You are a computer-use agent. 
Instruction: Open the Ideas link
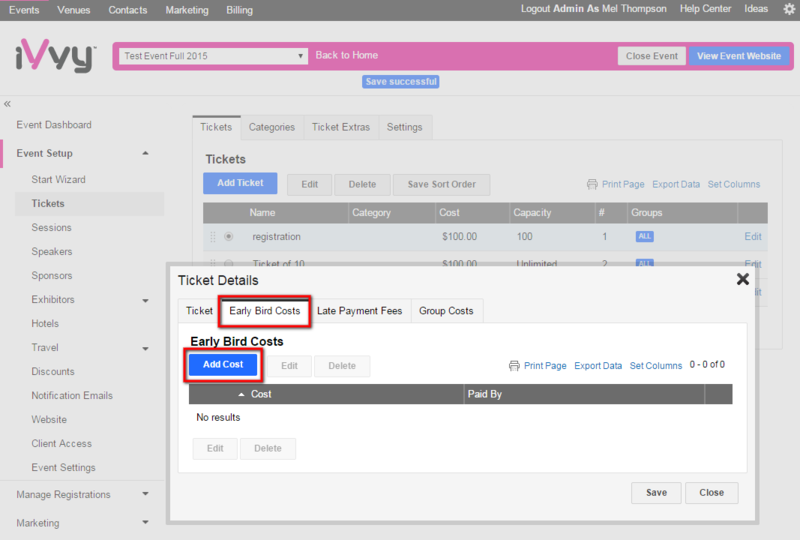click(756, 9)
